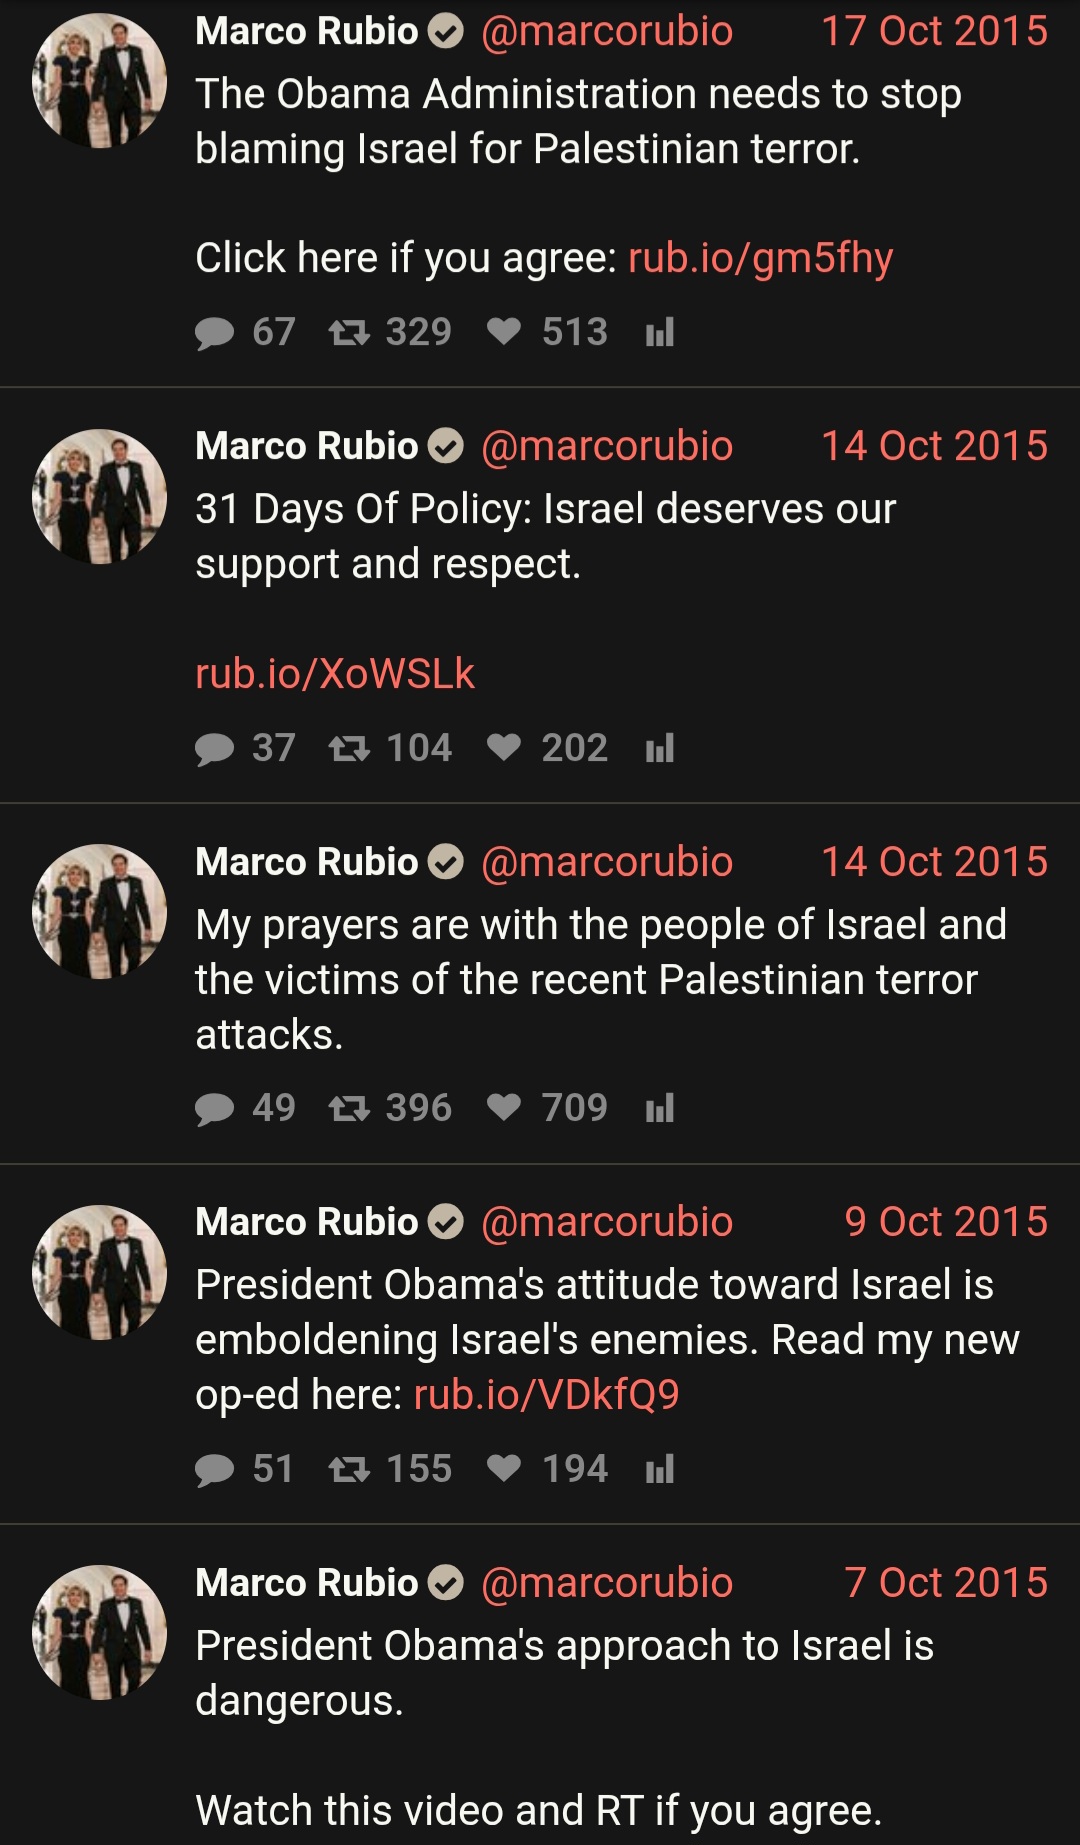Image resolution: width=1080 pixels, height=1845 pixels.
Task: Like the tweet with 194 likes
Action: pyautogui.click(x=504, y=1469)
